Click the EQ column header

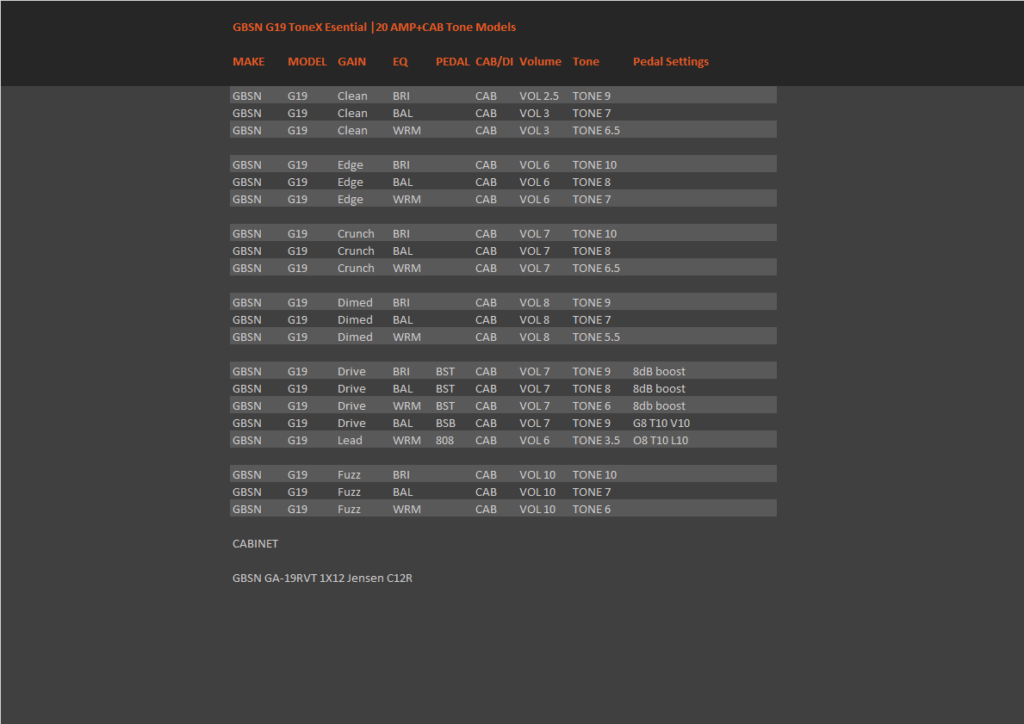pos(400,61)
